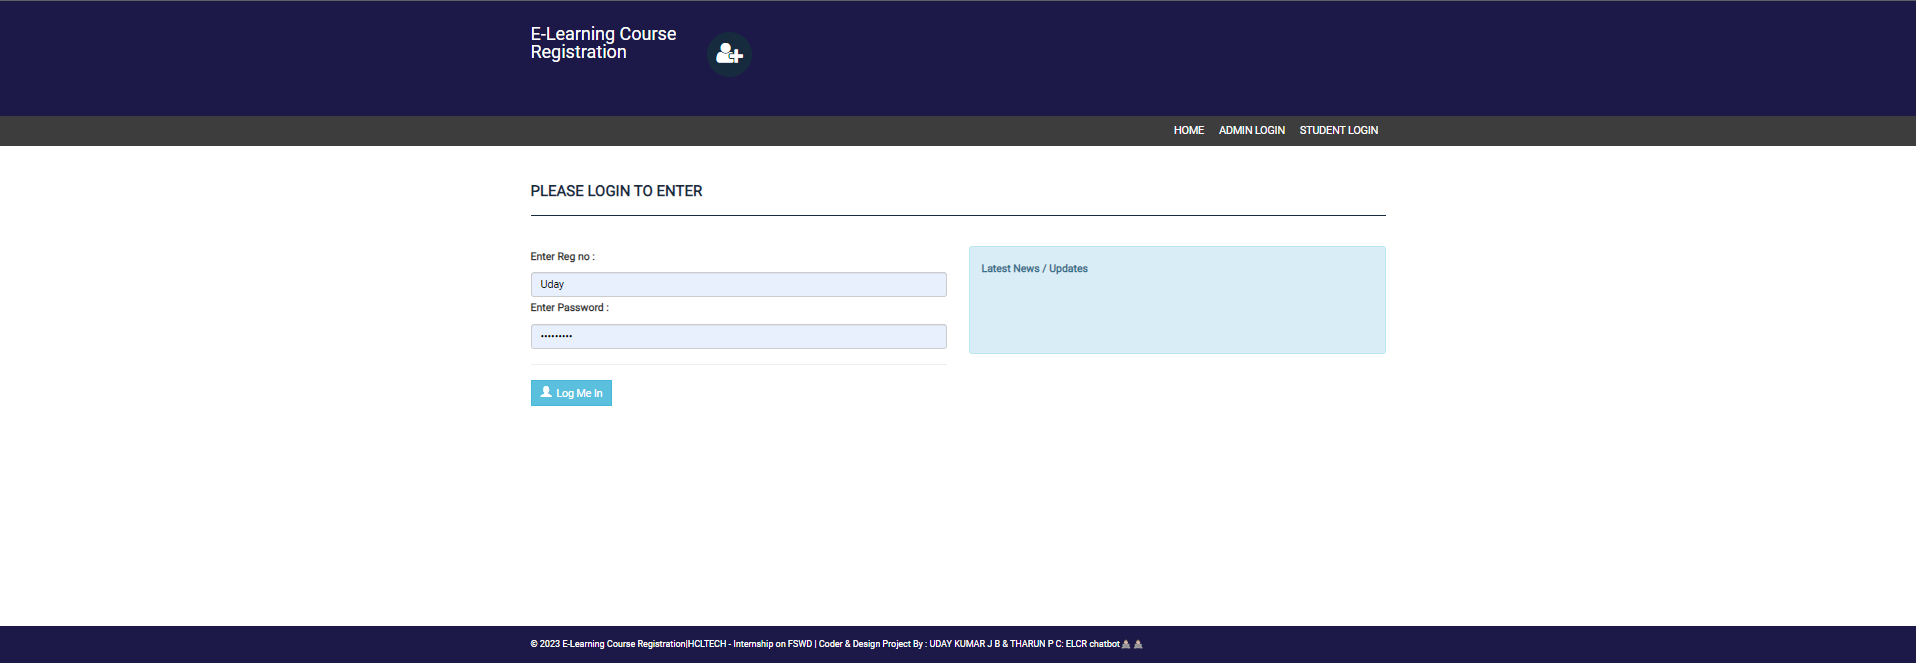
Task: Open the STUDENT LOGIN page
Action: click(1338, 130)
